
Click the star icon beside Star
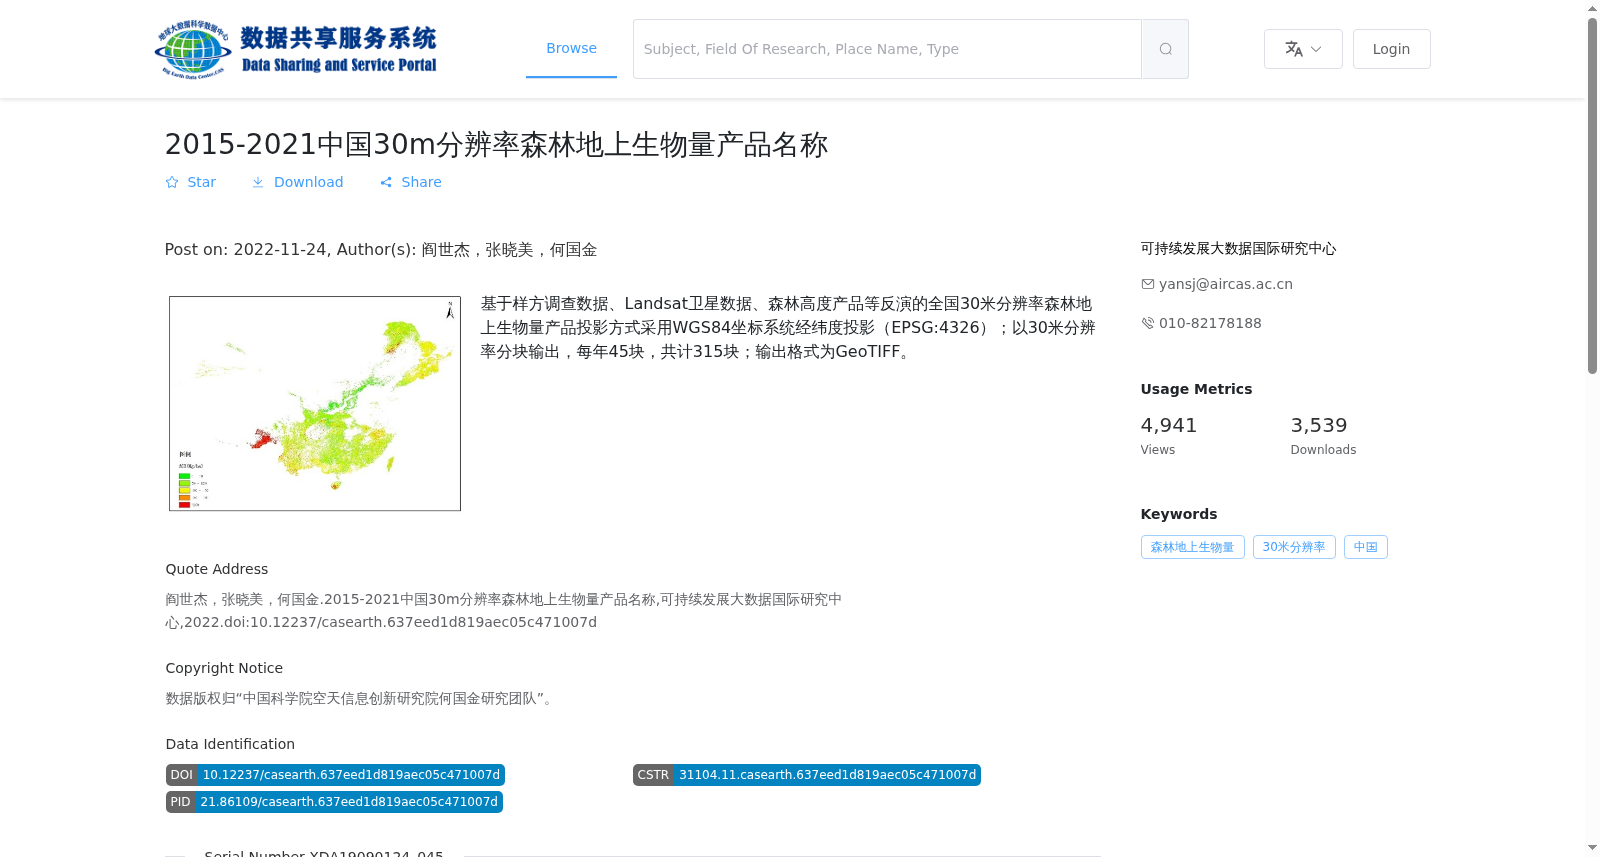click(x=172, y=182)
